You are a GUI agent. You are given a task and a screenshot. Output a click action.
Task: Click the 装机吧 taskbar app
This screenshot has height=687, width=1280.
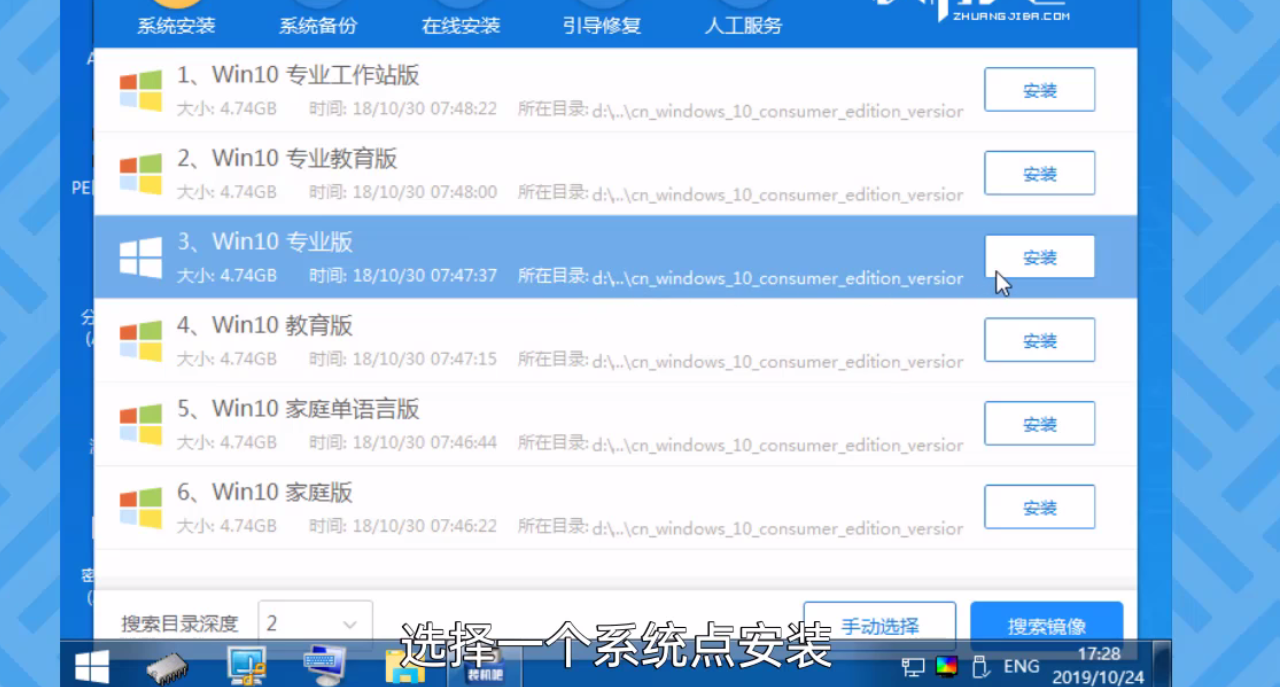point(484,665)
